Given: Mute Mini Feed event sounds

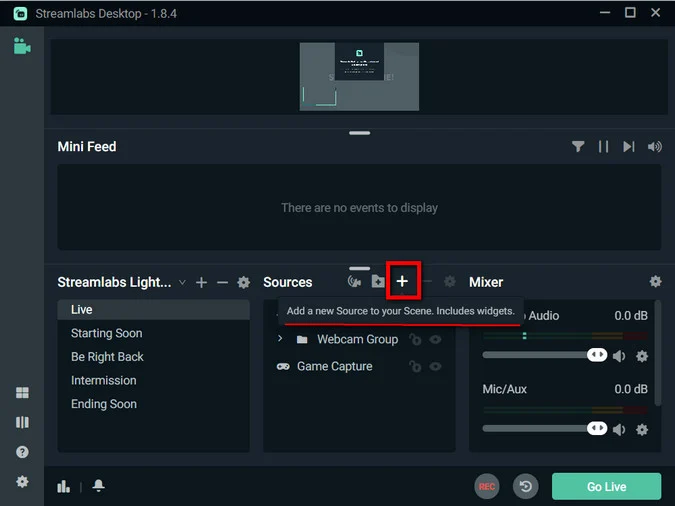Looking at the screenshot, I should pos(655,147).
